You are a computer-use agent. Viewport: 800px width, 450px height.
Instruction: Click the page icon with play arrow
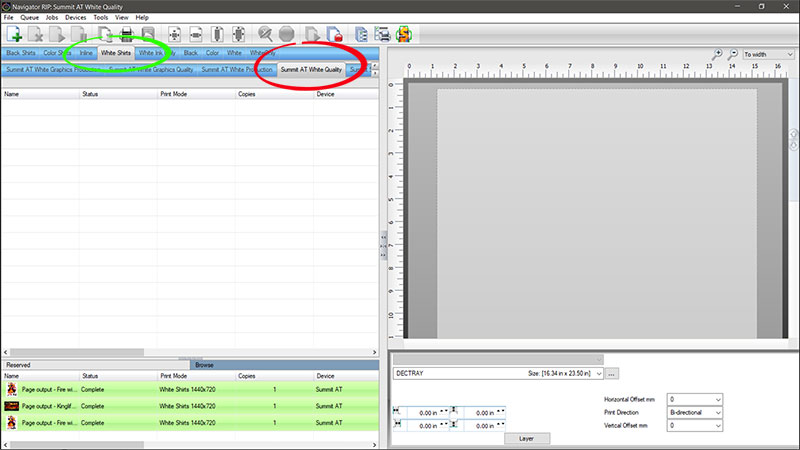(x=57, y=34)
